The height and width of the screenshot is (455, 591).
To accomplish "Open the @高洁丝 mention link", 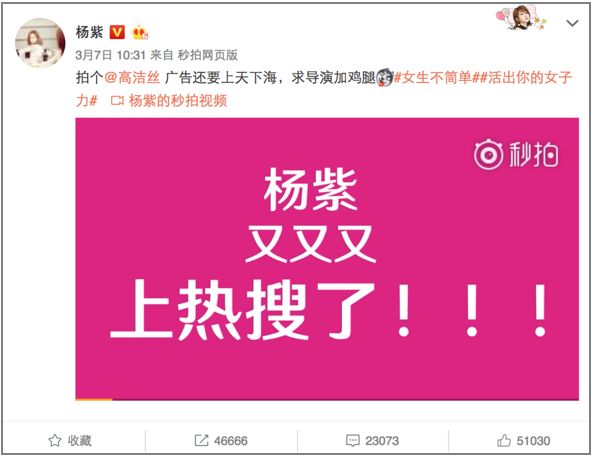I will pyautogui.click(x=132, y=78).
